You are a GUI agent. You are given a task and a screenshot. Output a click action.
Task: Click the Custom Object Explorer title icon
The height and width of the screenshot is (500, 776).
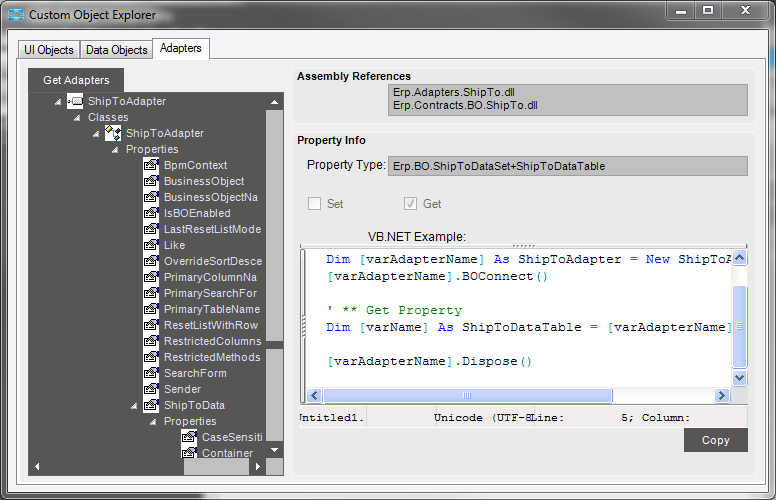(x=16, y=15)
